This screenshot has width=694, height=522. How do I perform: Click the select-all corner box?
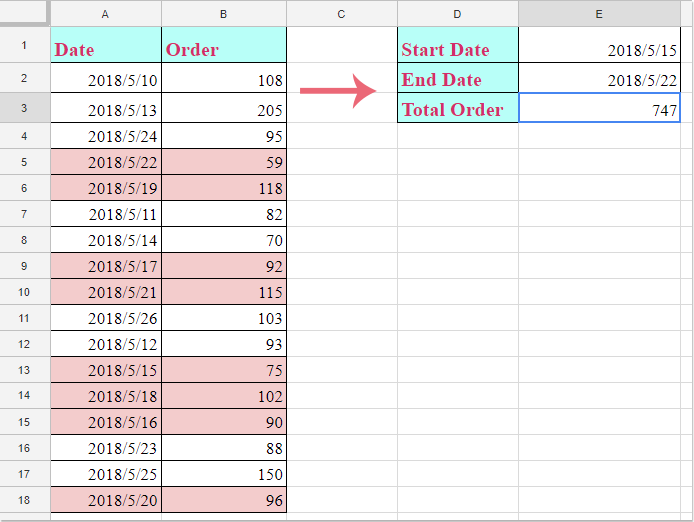(x=25, y=13)
